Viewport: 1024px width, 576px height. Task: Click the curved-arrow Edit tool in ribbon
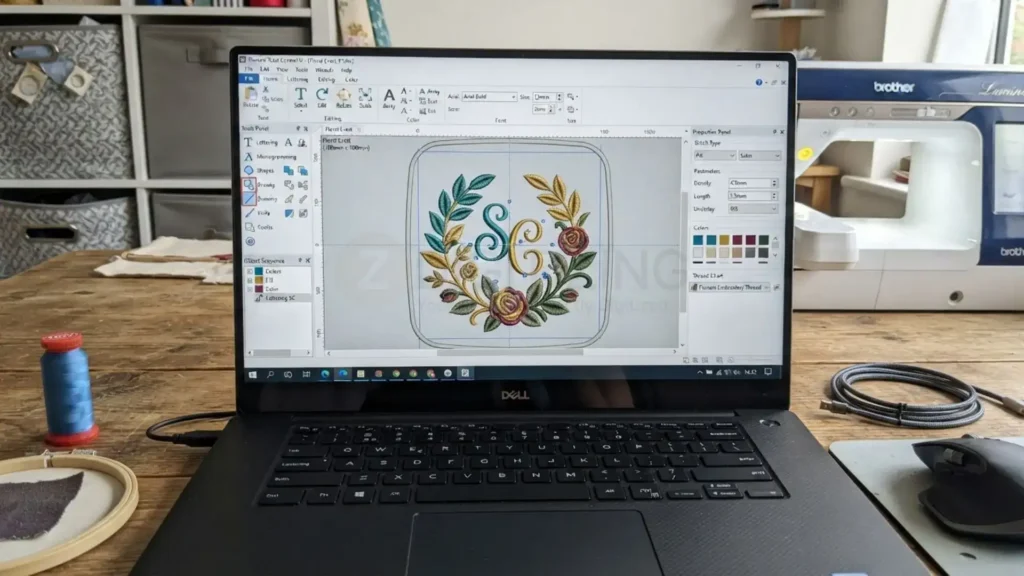[322, 97]
